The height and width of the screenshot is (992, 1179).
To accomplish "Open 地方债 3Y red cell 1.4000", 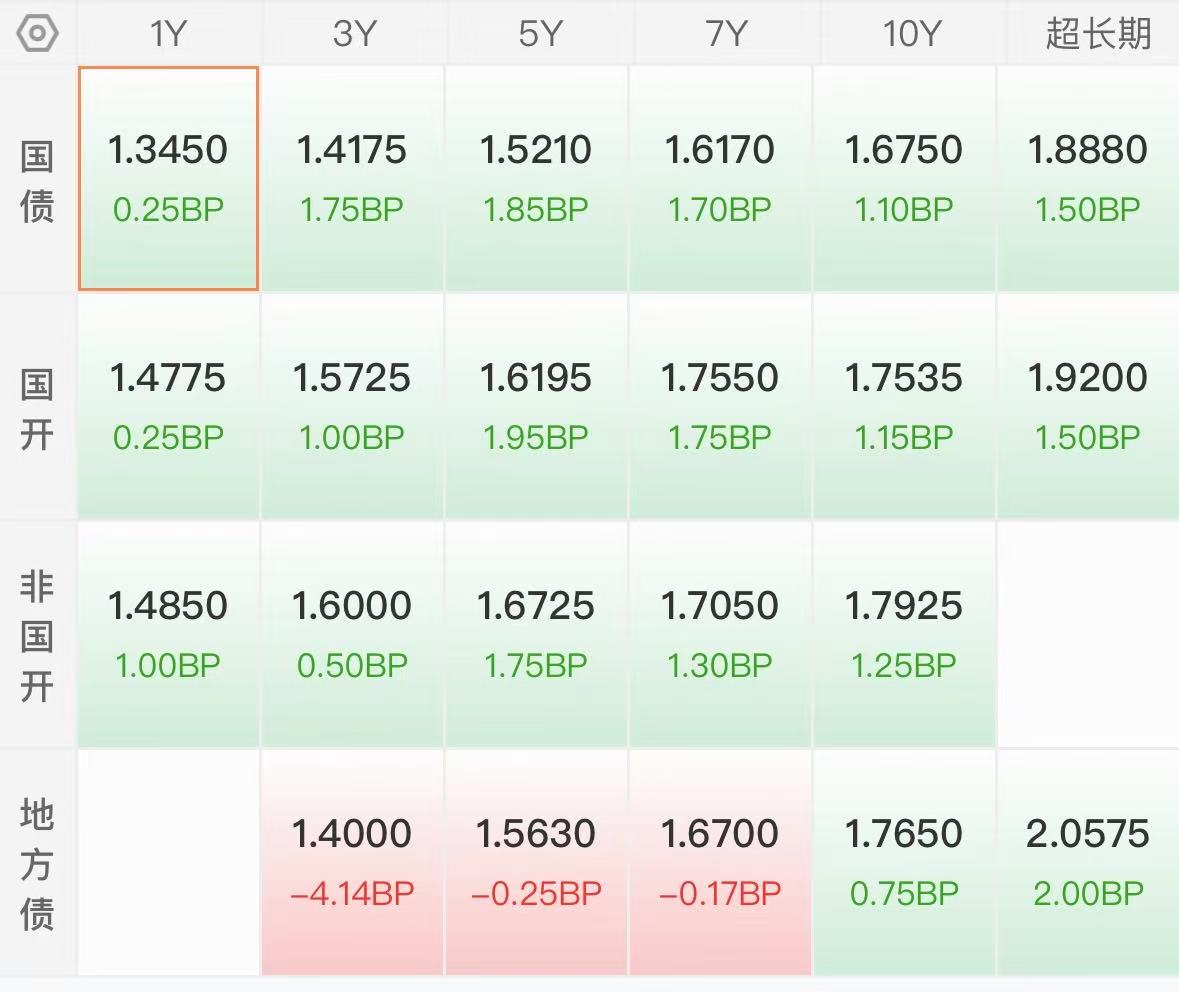I will pos(352,863).
